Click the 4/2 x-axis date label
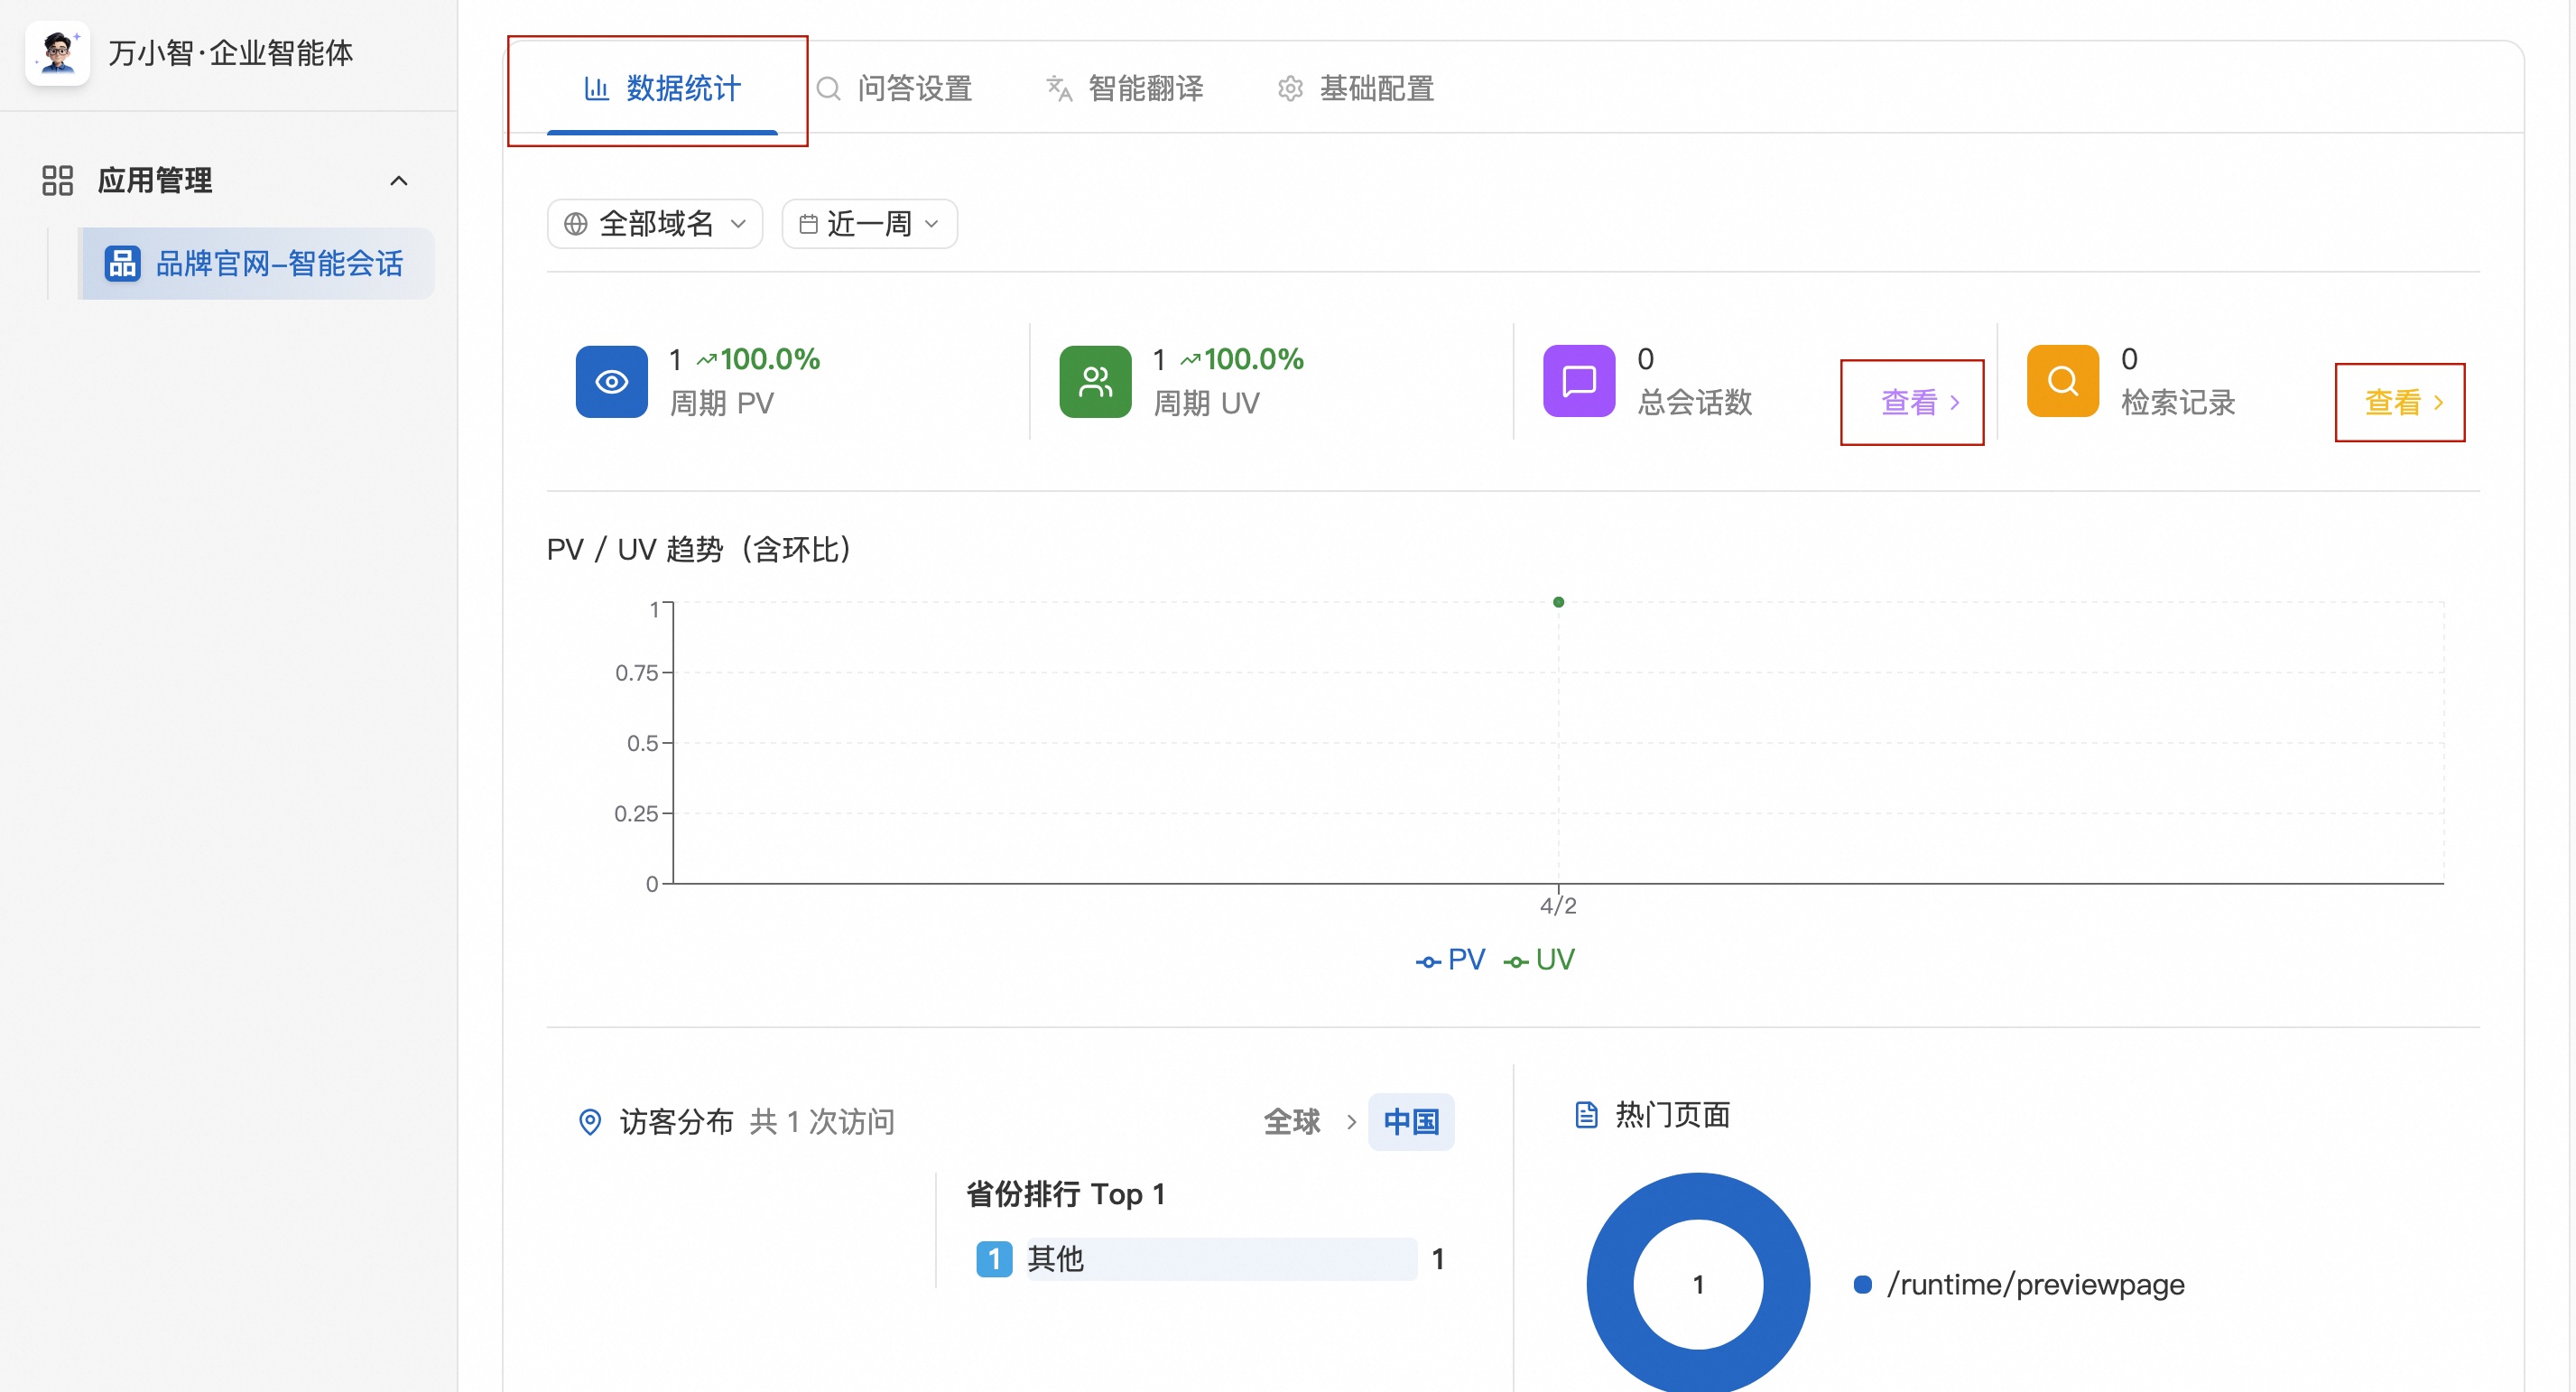2576x1392 pixels. (x=1558, y=906)
